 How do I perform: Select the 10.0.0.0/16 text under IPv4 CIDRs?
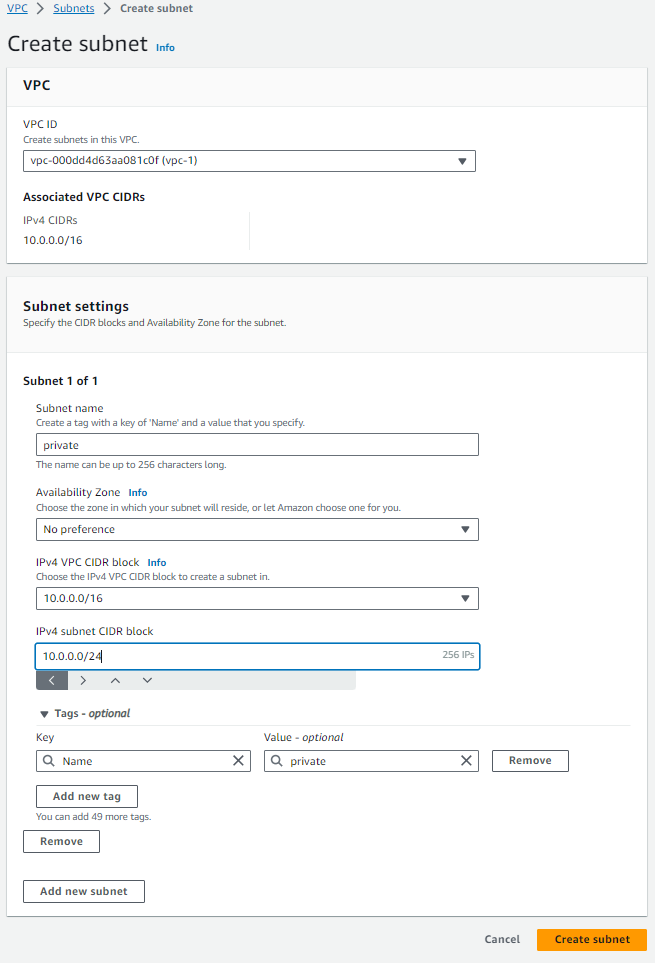click(53, 240)
